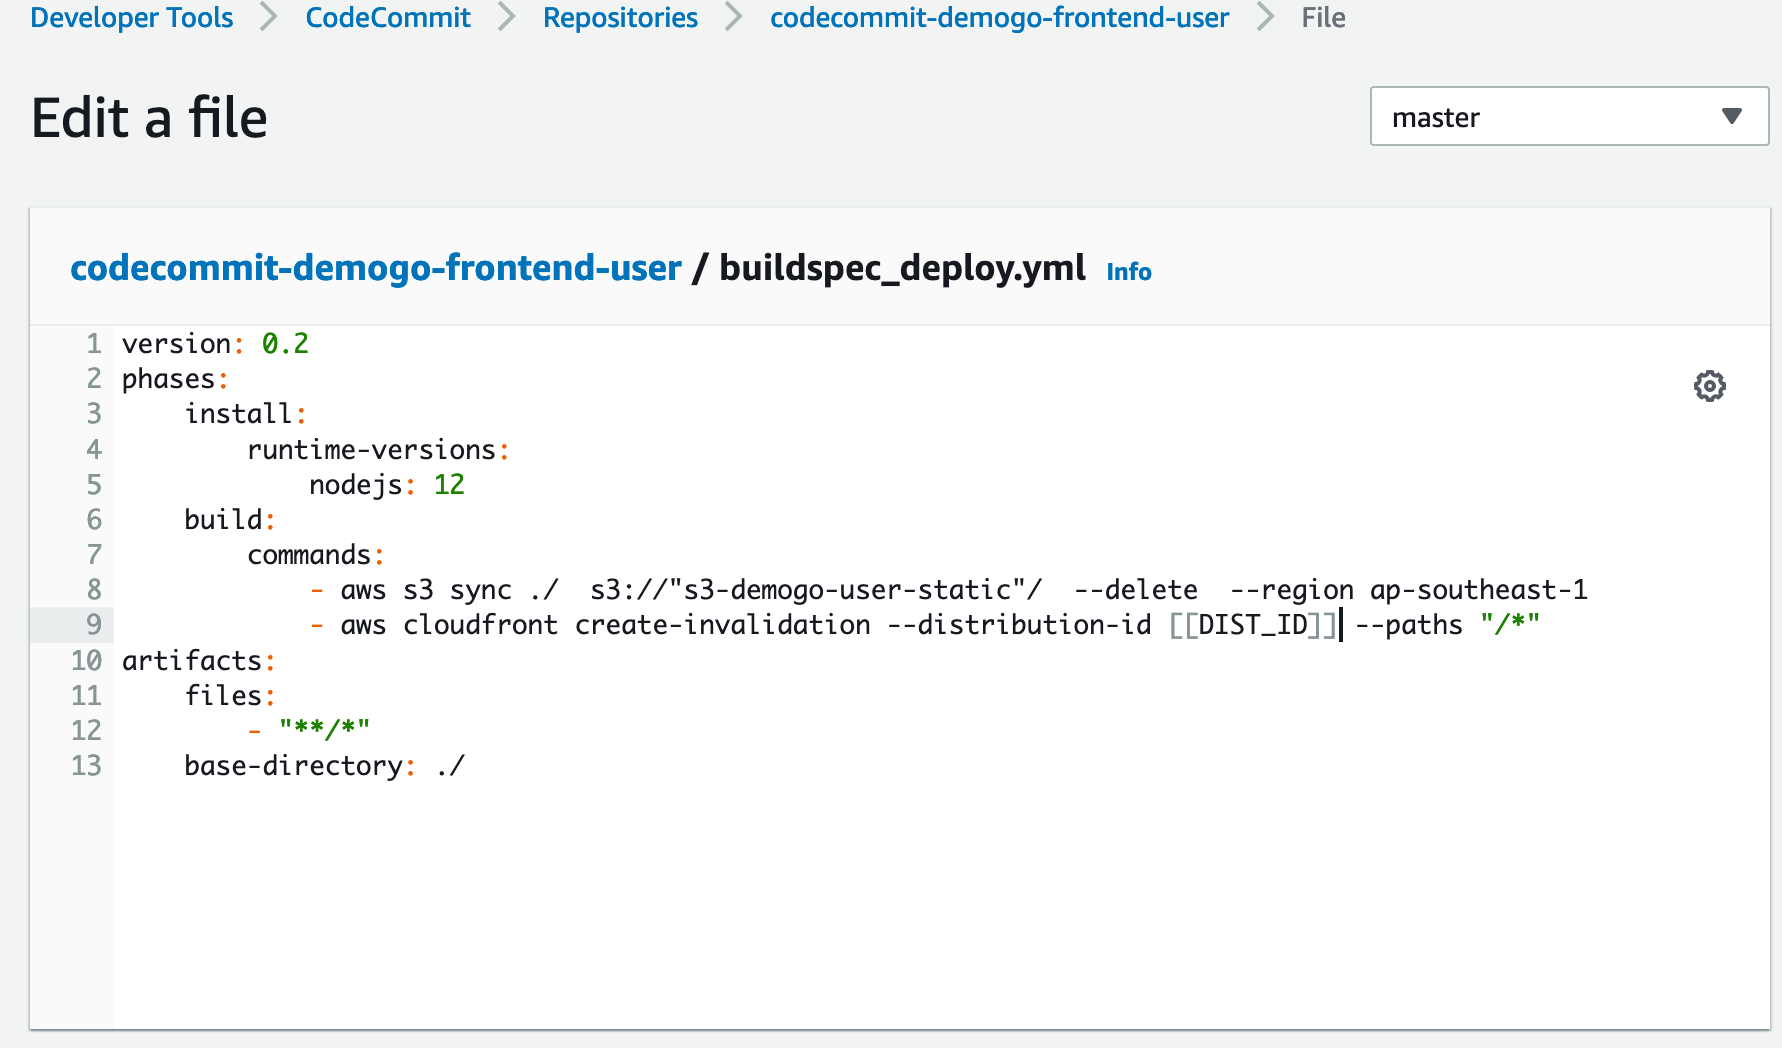Screen dimensions: 1782x1048
Task: Place cursor on the base-directory line
Action: pos(324,766)
